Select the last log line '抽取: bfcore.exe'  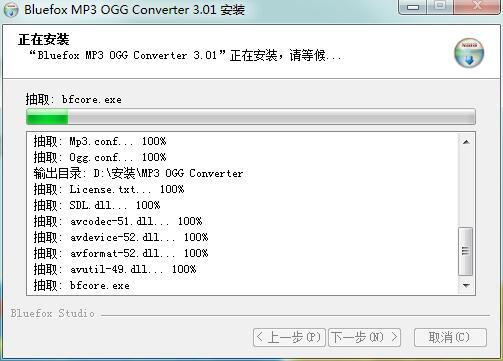81,285
